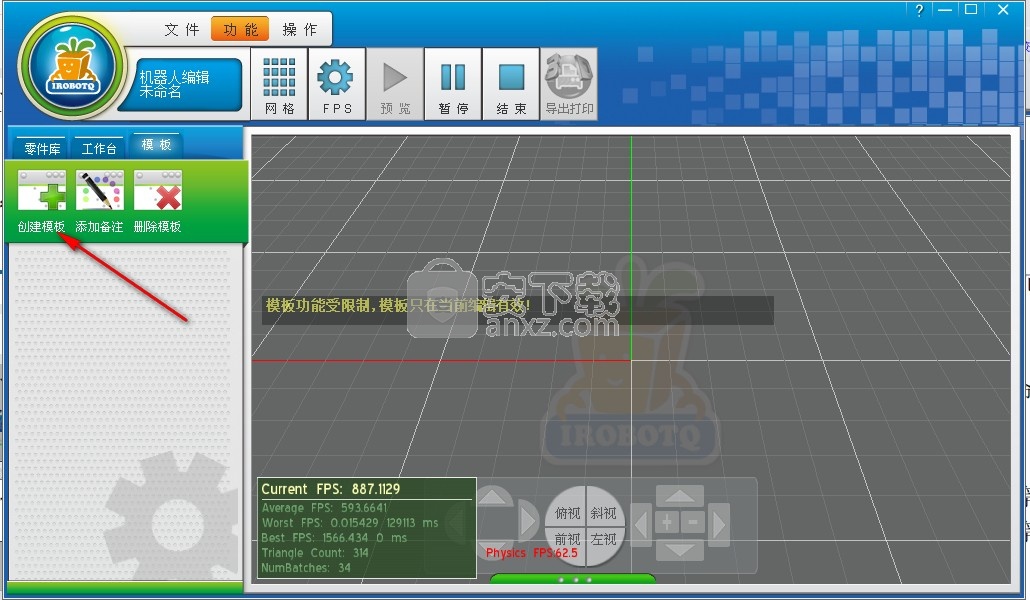Pan camera up with square up arrow
Viewport: 1030px width, 600px height.
tap(680, 496)
